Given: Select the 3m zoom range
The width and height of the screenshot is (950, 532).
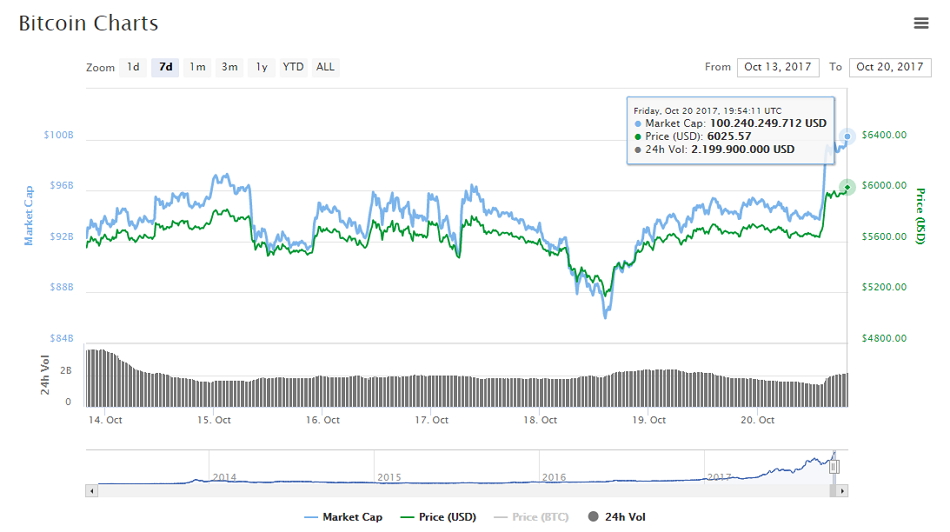Looking at the screenshot, I should pyautogui.click(x=229, y=67).
